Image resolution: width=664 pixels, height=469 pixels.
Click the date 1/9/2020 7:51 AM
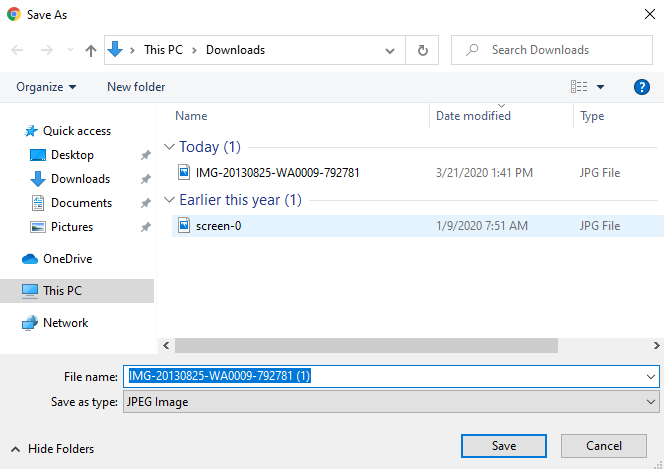click(482, 226)
